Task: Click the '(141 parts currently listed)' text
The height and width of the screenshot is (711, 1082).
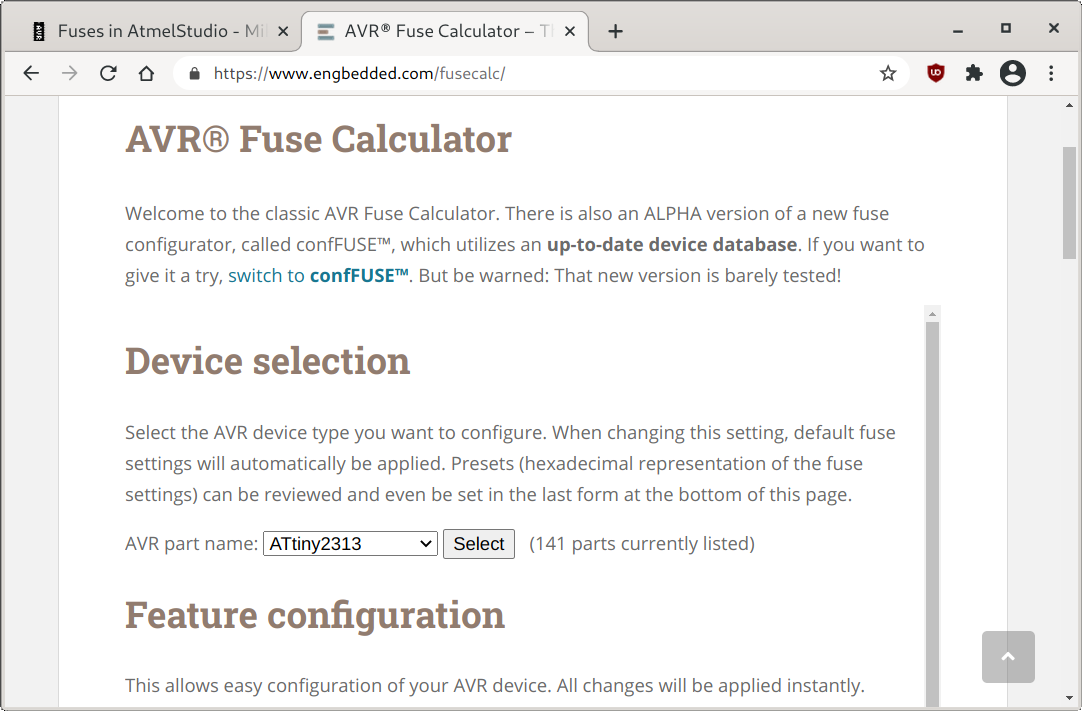Action: tap(642, 544)
